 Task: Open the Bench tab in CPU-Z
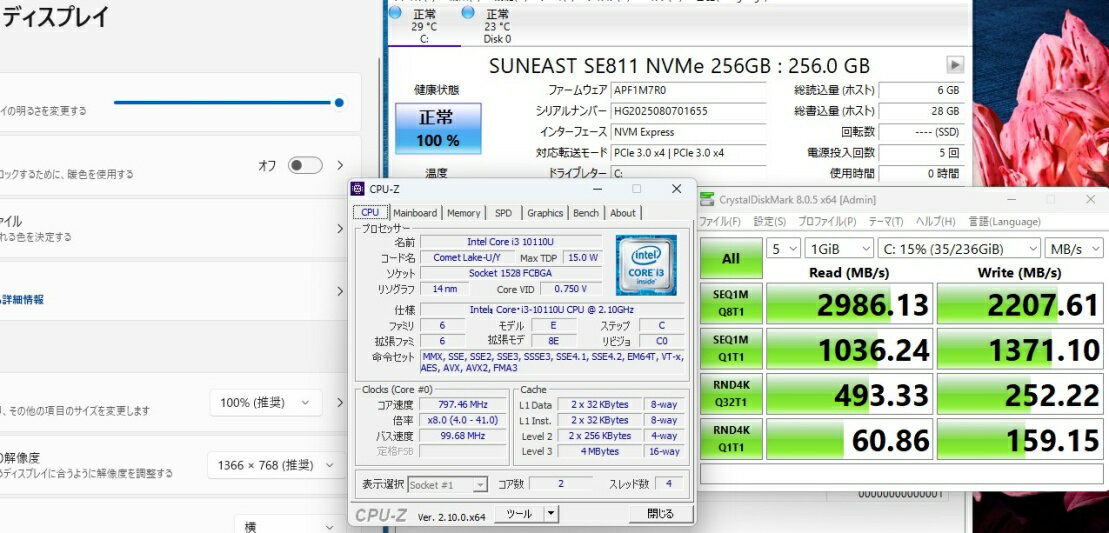[x=585, y=213]
